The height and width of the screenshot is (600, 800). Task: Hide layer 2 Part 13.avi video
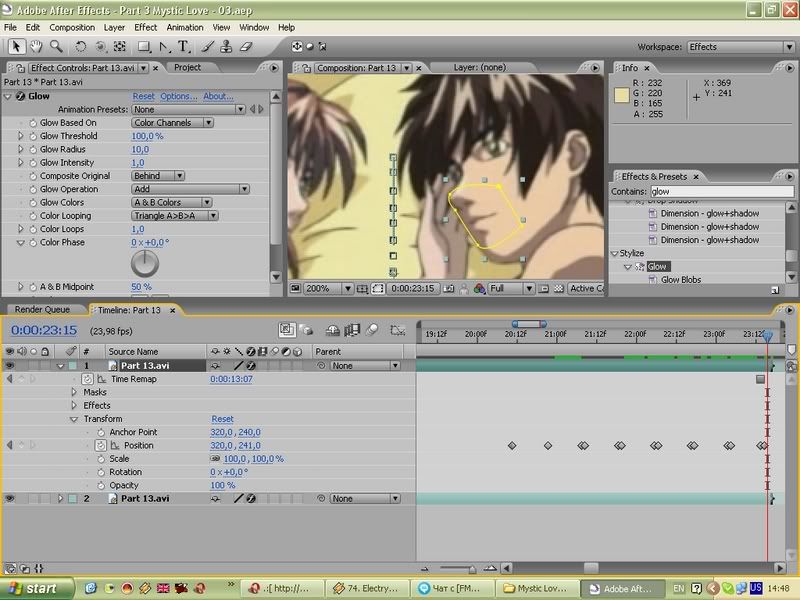pyautogui.click(x=10, y=498)
